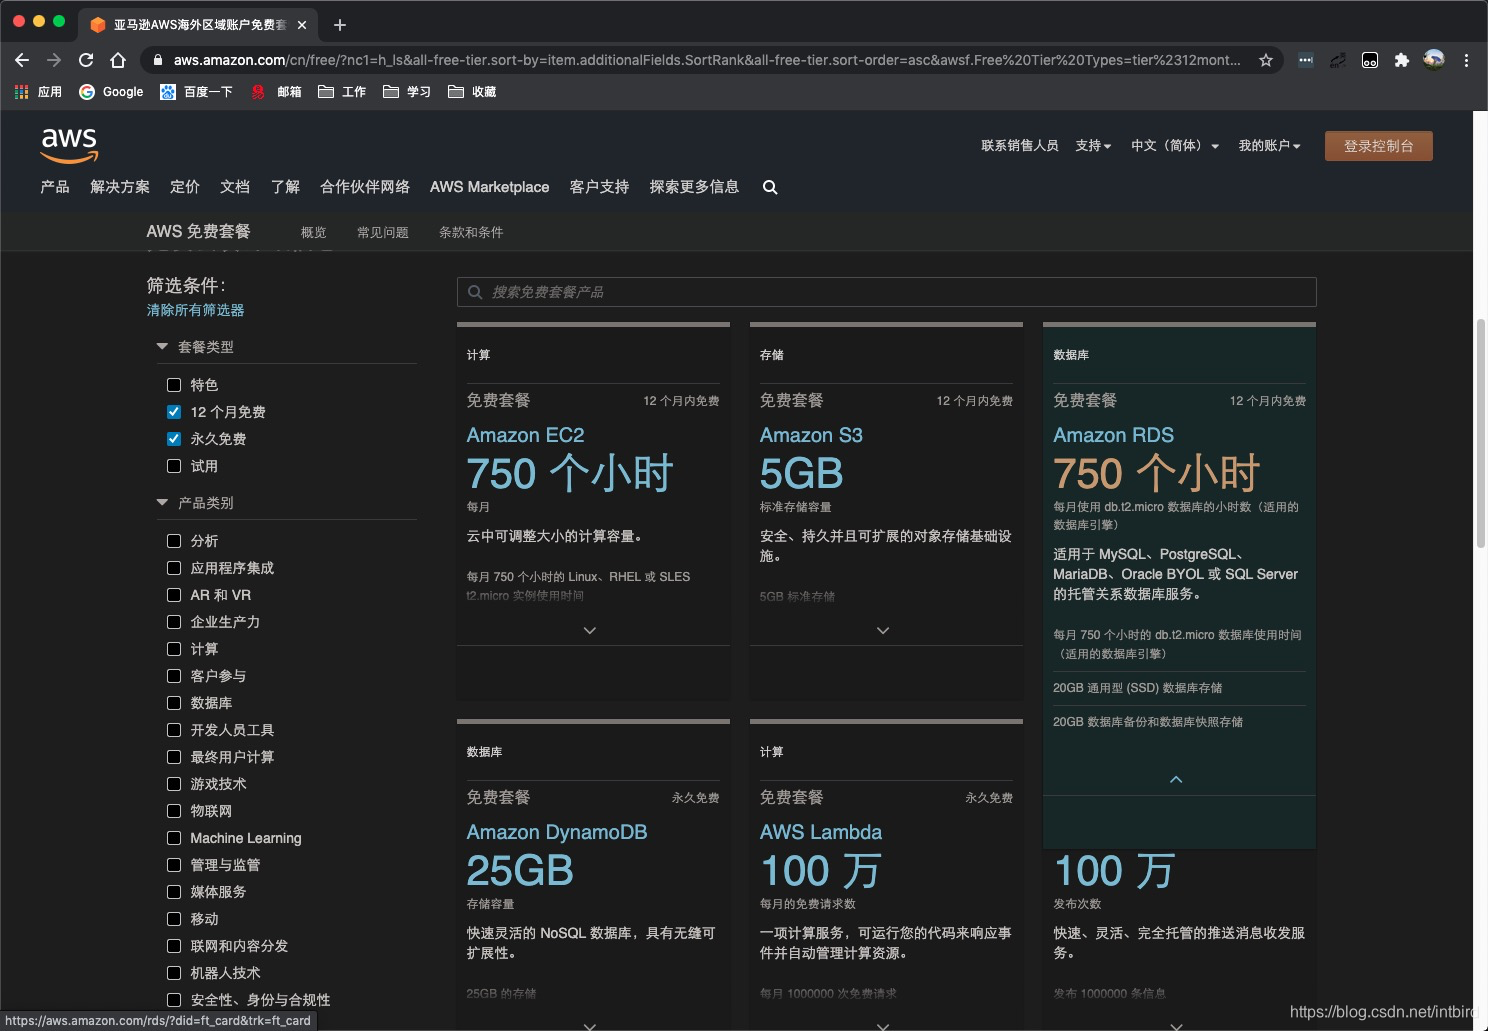
Task: Open the Google bookmark
Action: (111, 92)
